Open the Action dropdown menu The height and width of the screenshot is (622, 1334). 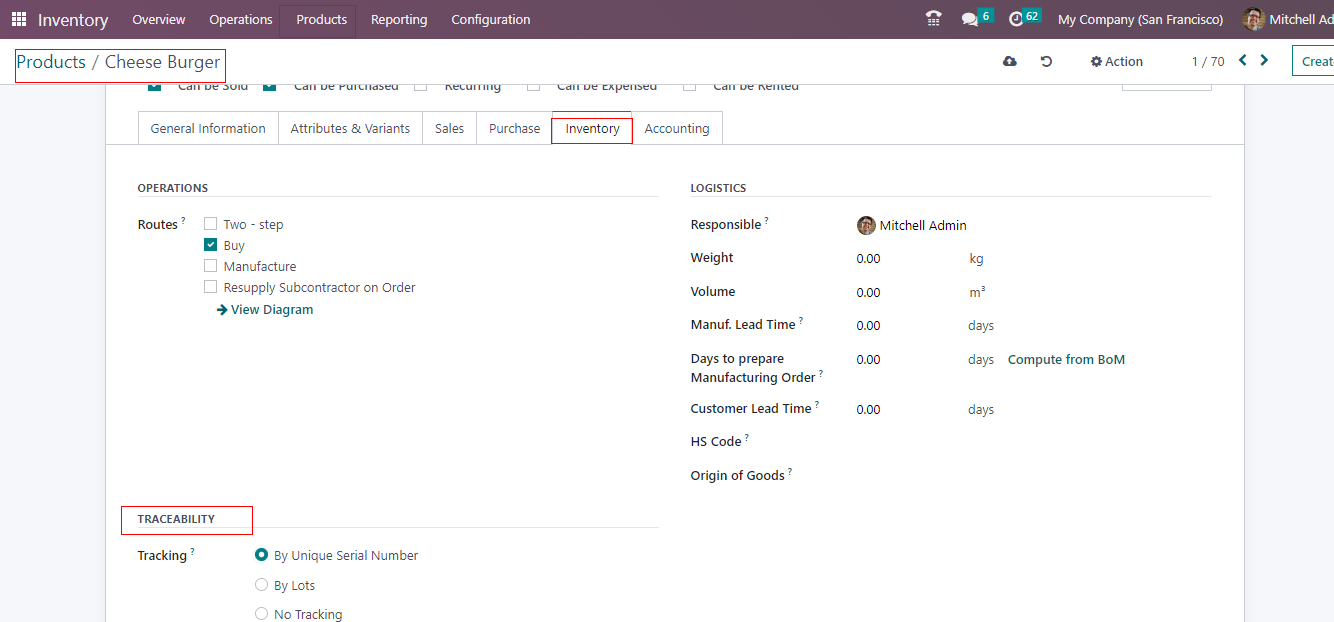[1116, 62]
